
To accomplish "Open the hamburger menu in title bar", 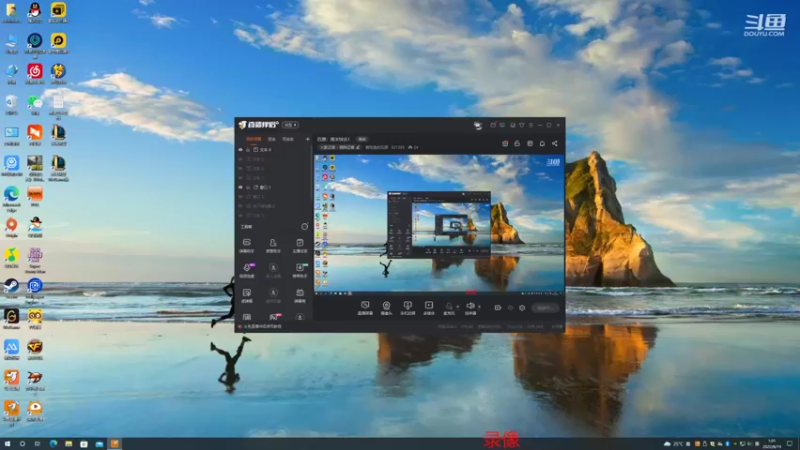I will click(x=531, y=125).
